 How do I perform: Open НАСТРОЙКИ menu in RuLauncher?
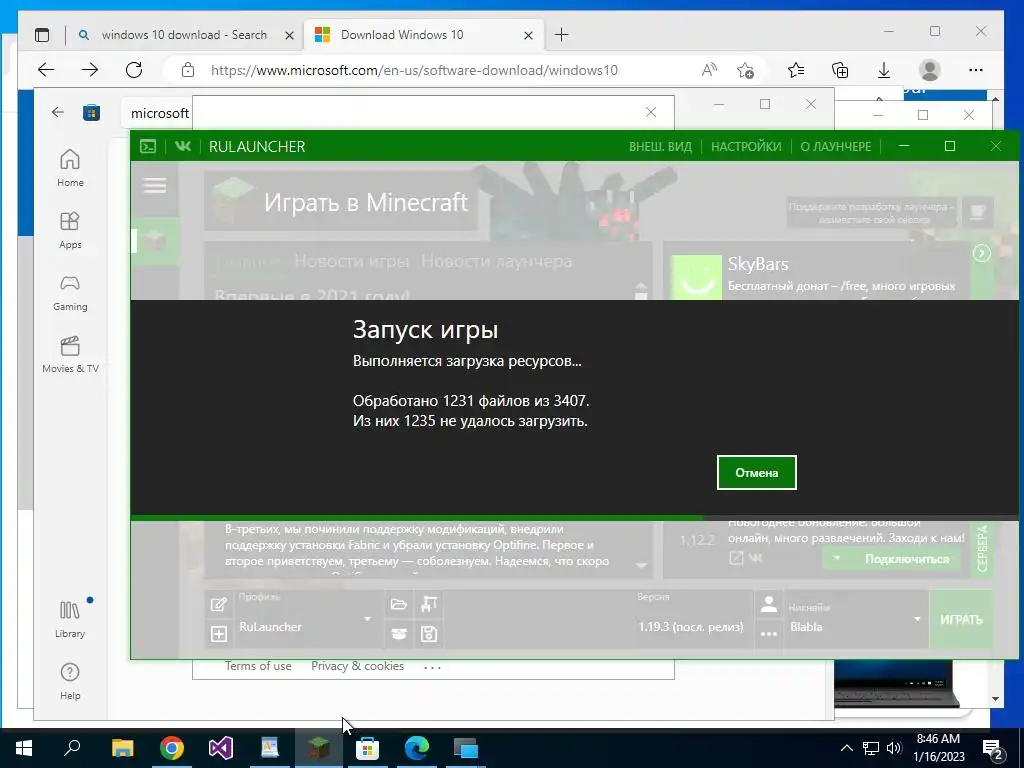tap(746, 147)
